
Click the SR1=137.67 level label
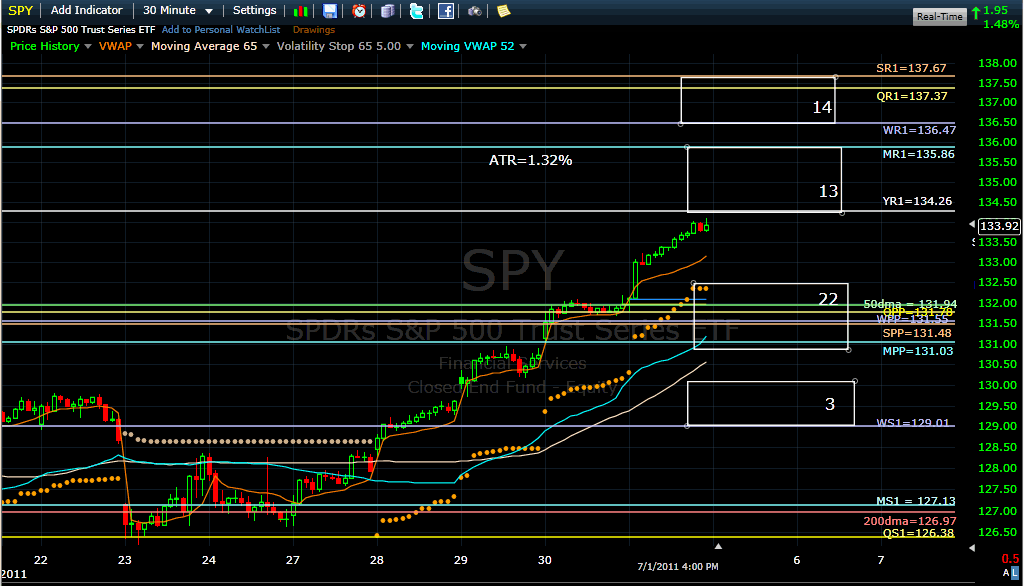coord(911,68)
